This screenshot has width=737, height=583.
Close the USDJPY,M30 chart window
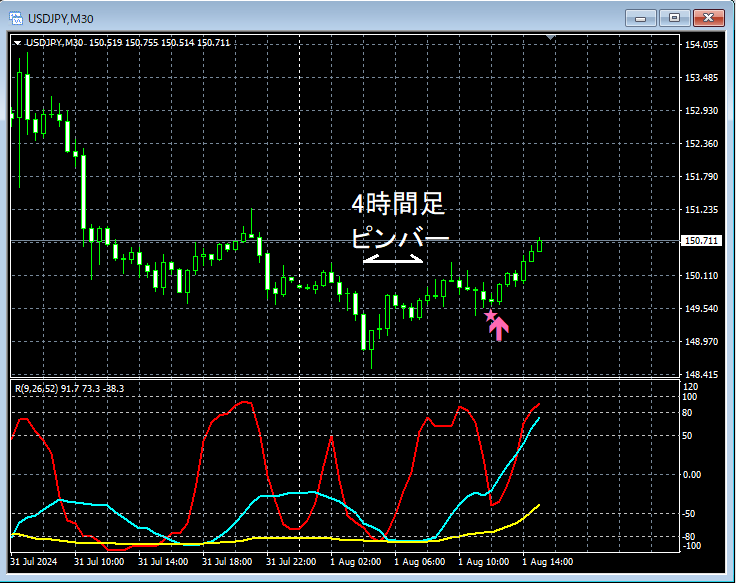[x=709, y=18]
